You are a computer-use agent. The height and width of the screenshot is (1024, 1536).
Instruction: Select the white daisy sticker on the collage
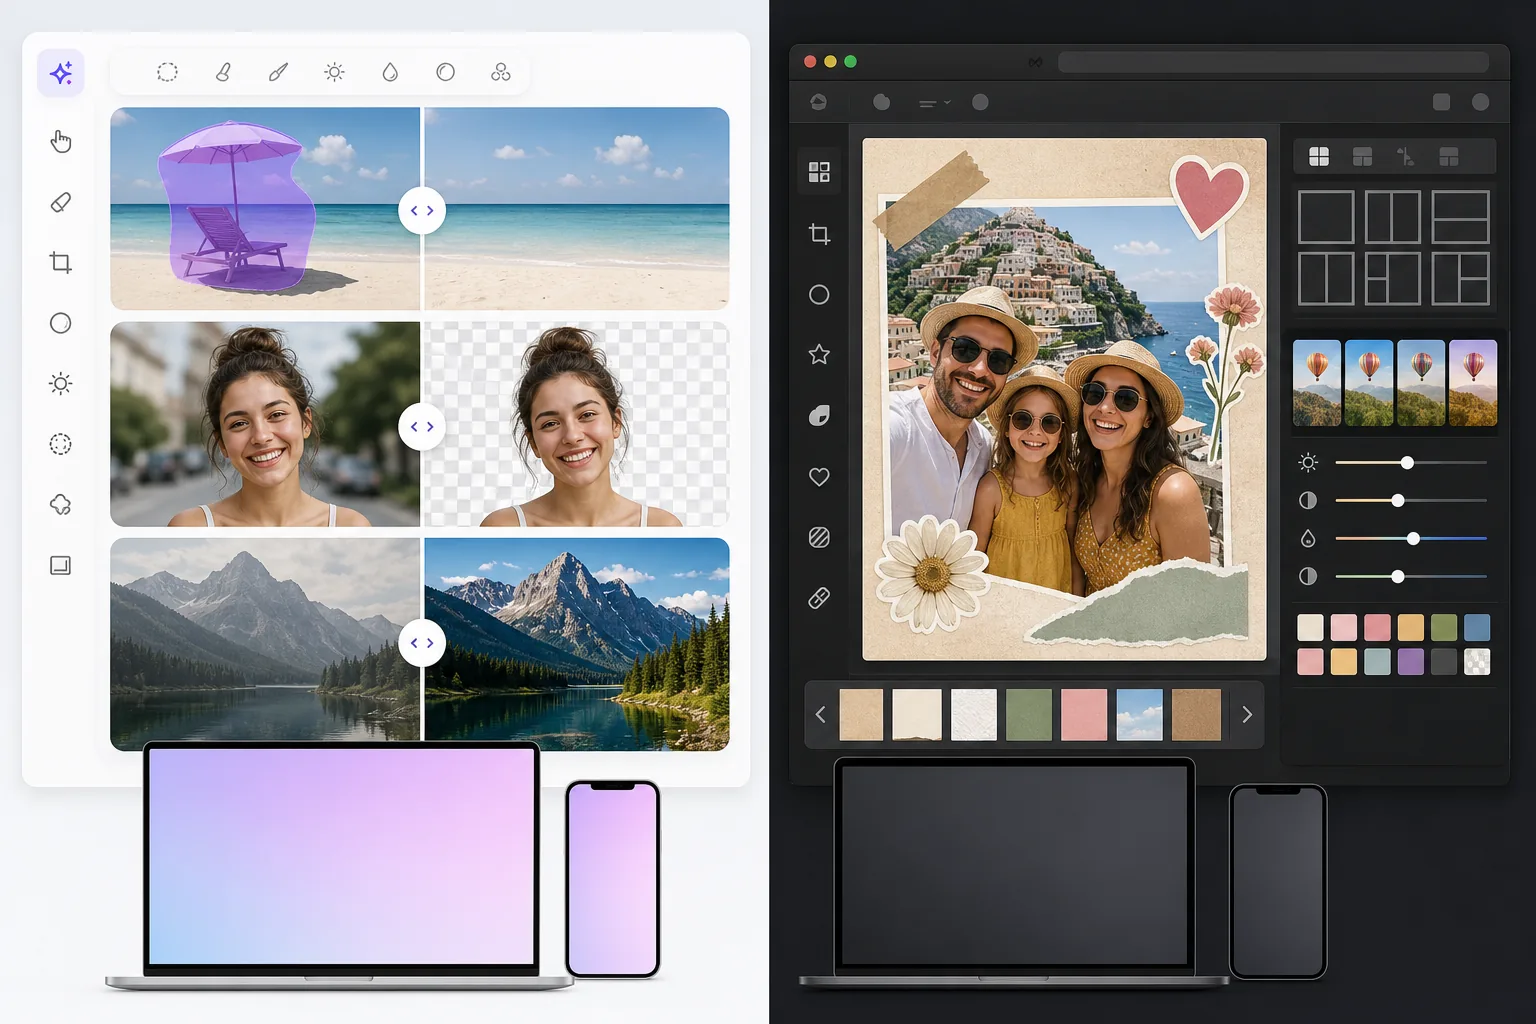(x=932, y=573)
